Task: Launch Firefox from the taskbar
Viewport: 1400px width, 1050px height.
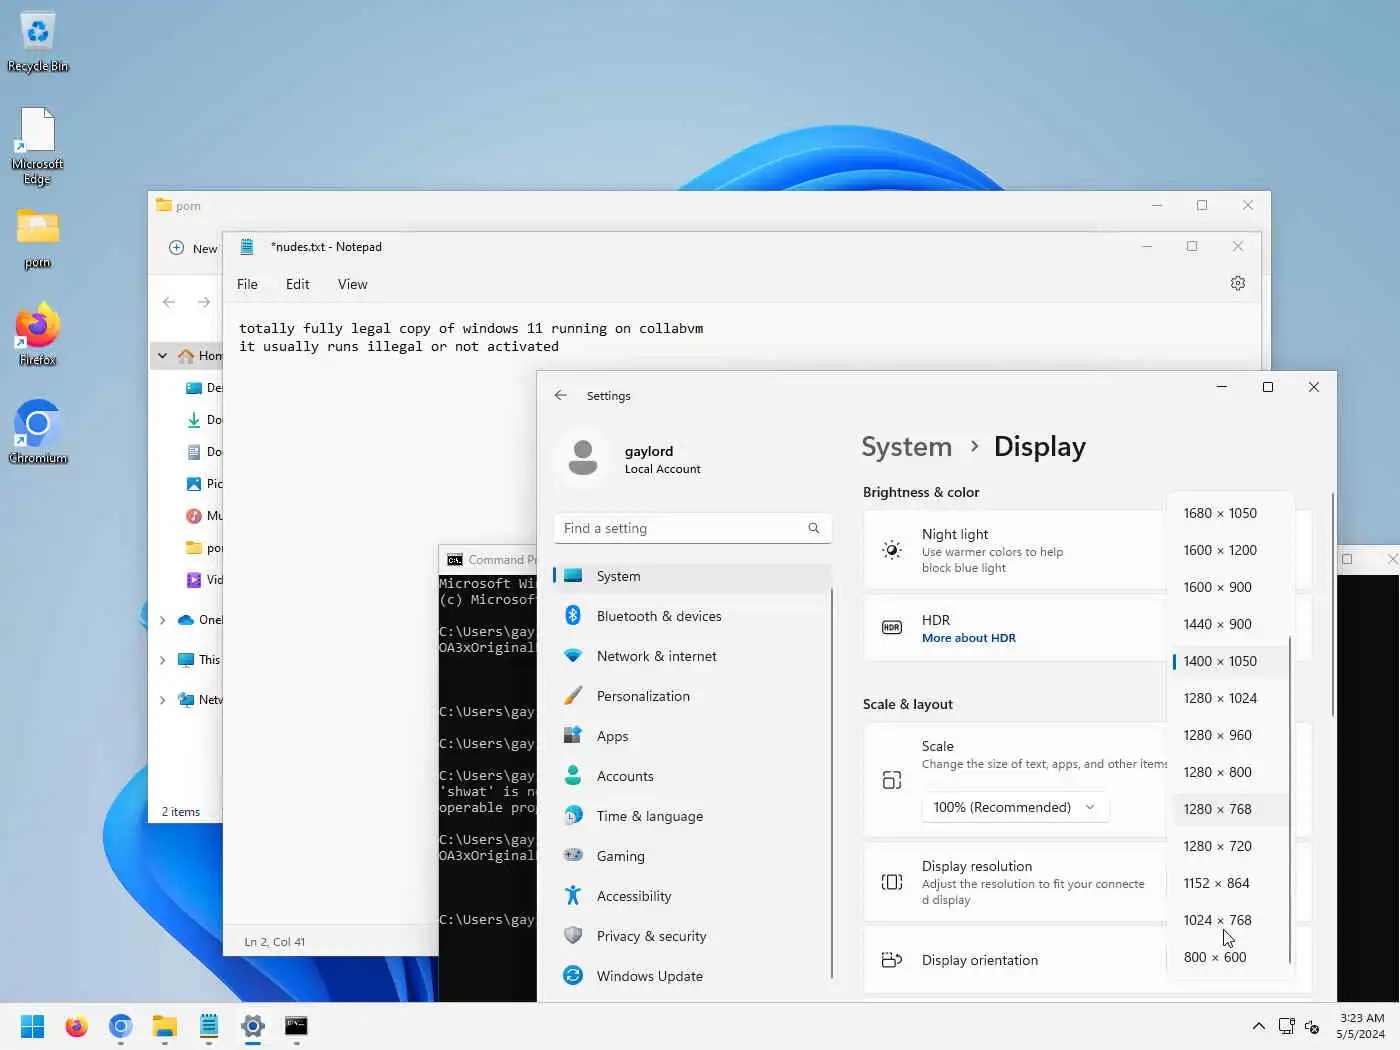Action: click(x=76, y=1026)
